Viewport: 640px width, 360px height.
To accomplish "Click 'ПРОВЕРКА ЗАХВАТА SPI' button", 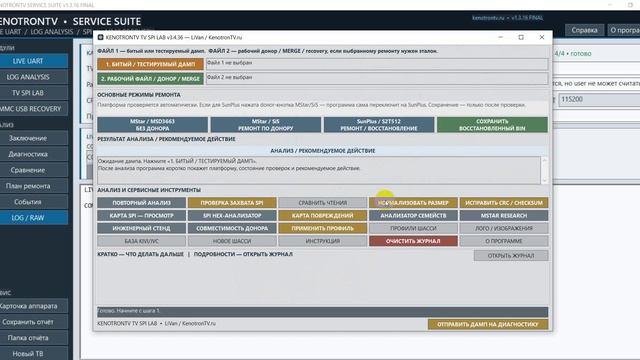I will click(x=232, y=202).
